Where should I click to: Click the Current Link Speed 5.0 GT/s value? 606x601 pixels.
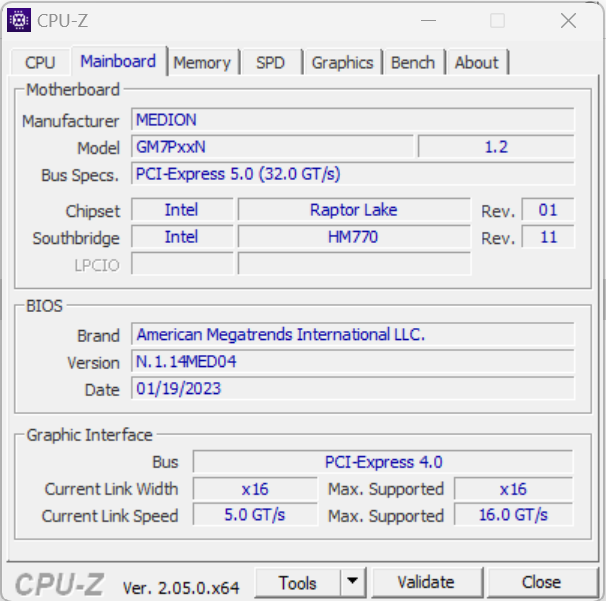[x=255, y=515]
